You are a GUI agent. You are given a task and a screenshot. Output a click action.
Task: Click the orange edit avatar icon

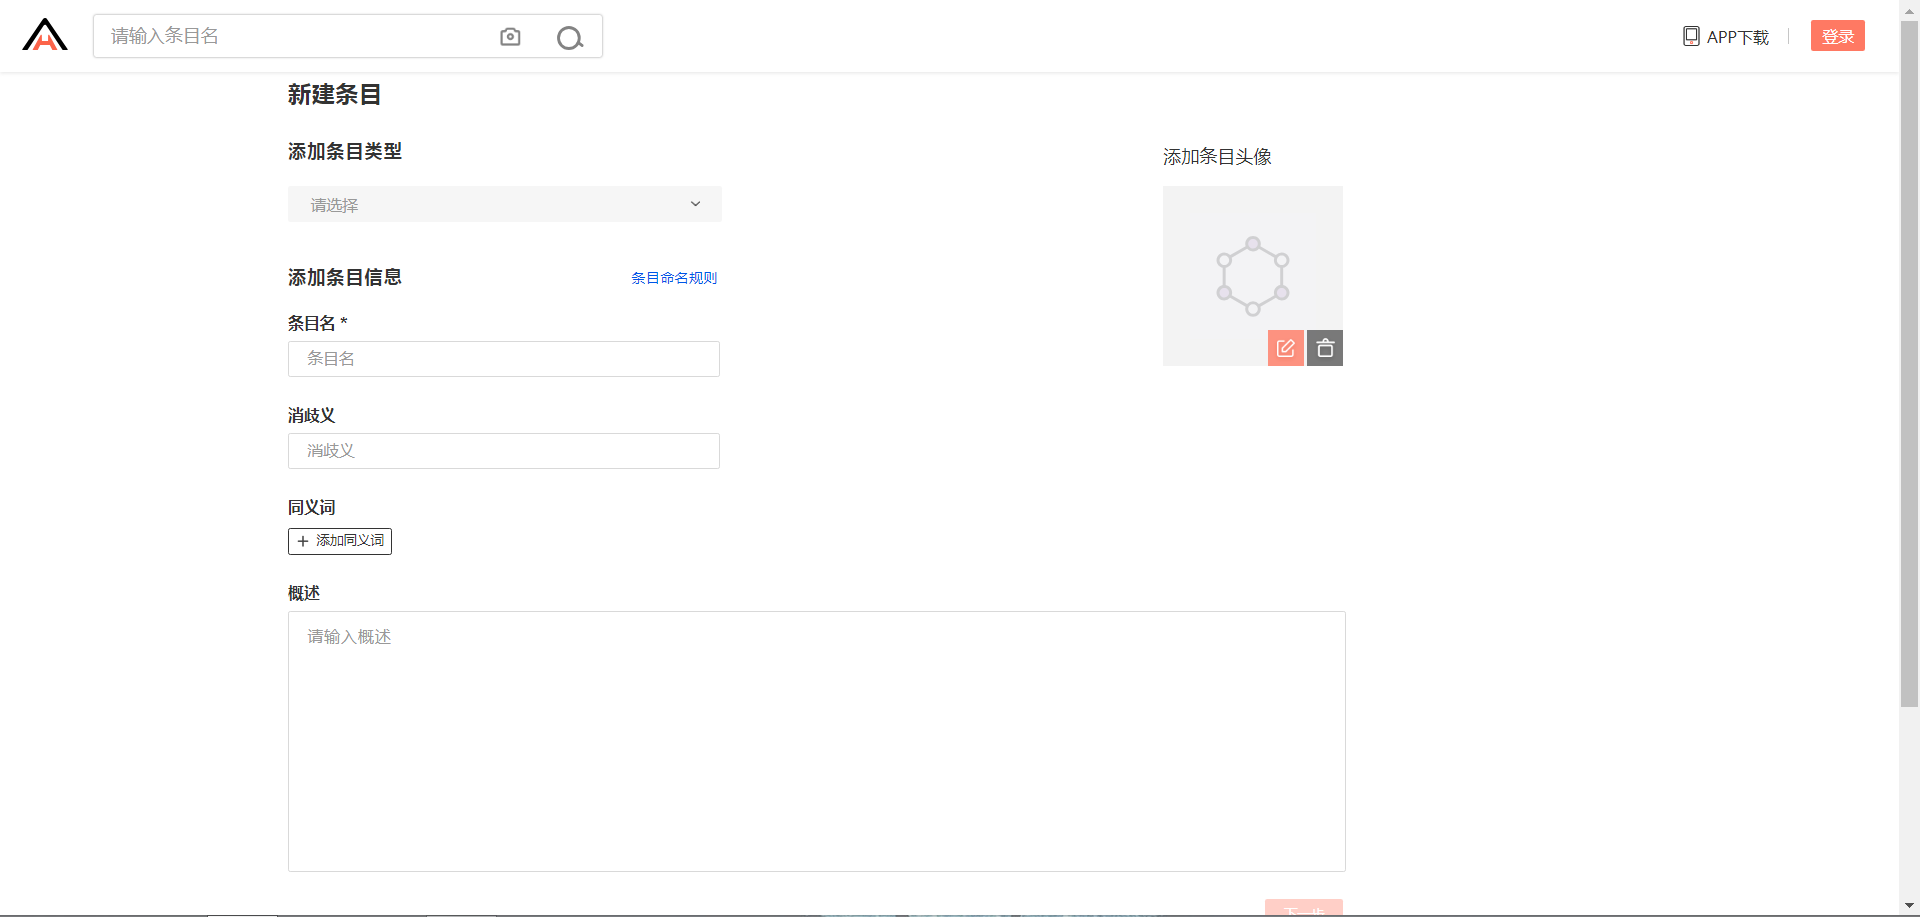point(1285,348)
